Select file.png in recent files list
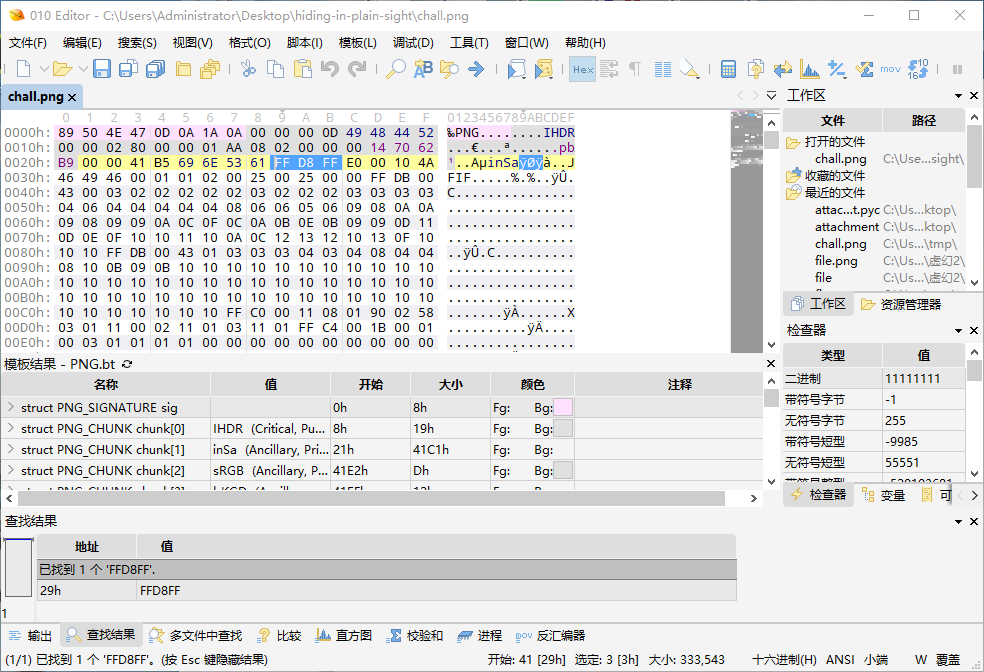This screenshot has height=672, width=984. 836,260
